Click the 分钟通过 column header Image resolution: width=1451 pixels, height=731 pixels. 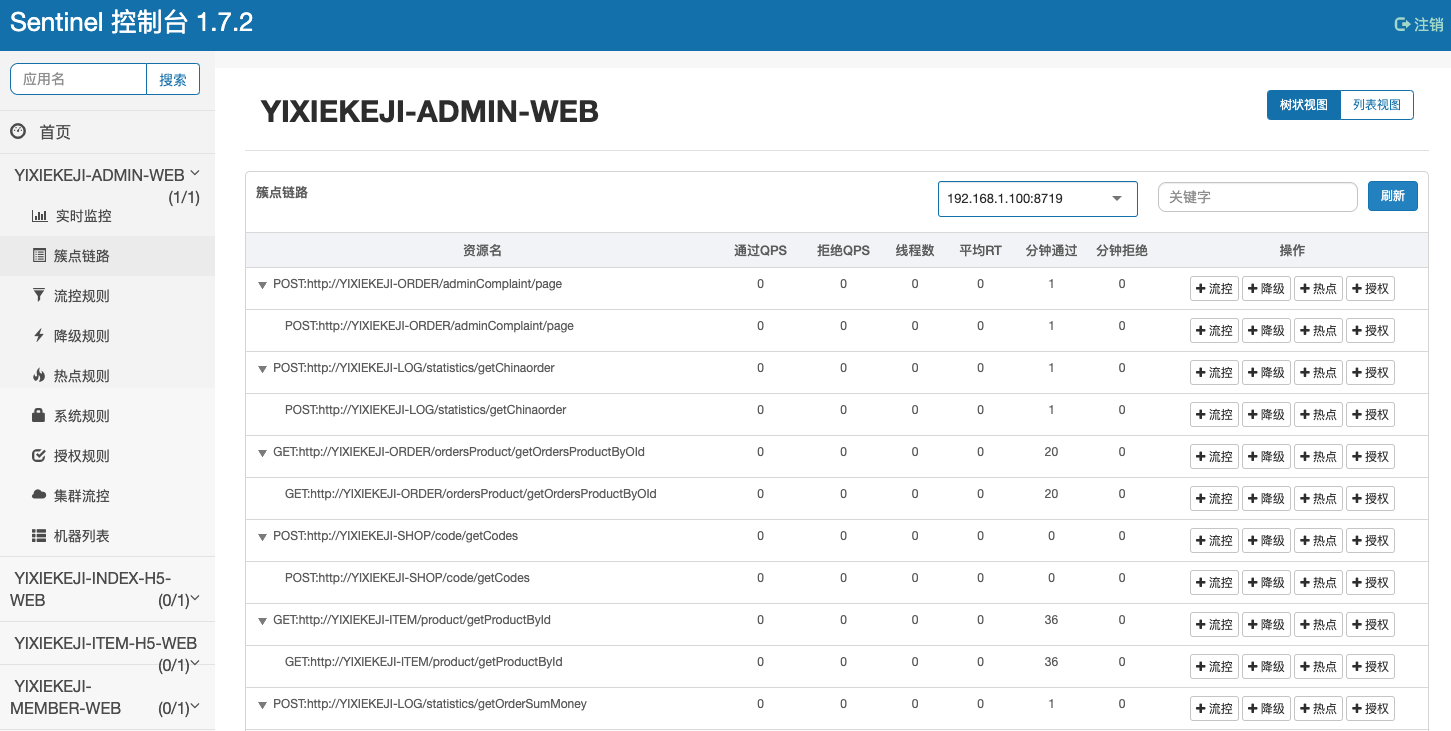coord(1051,251)
